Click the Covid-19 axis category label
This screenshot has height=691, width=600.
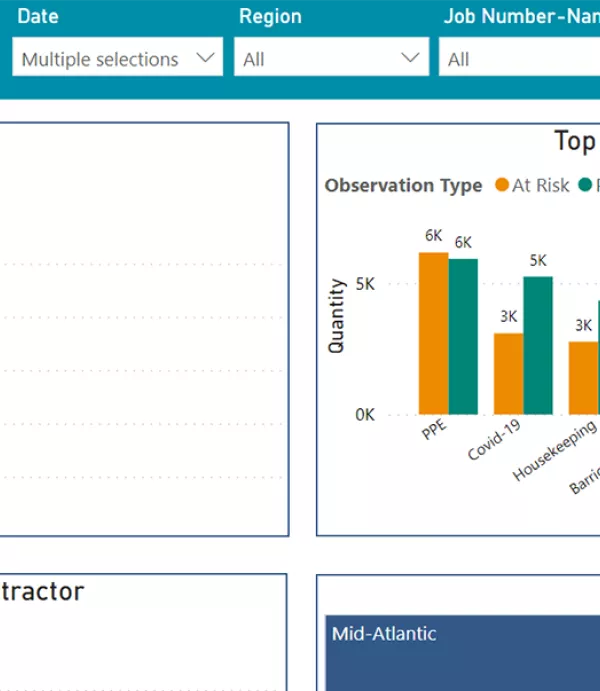(x=494, y=439)
